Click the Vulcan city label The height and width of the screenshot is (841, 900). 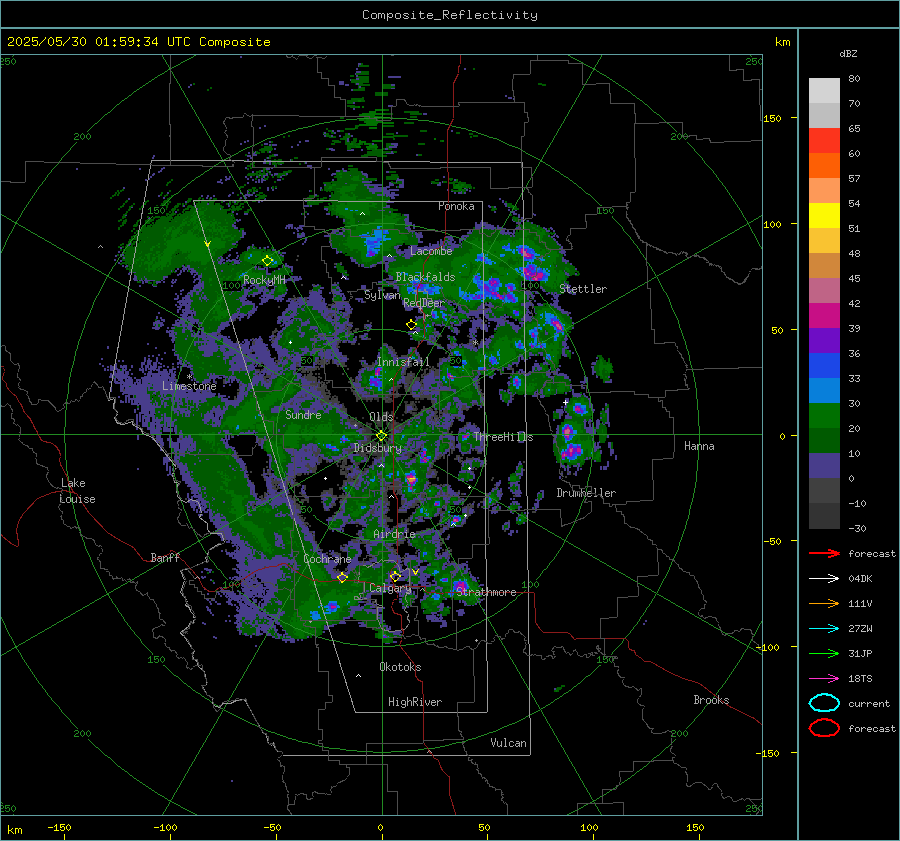click(x=509, y=743)
